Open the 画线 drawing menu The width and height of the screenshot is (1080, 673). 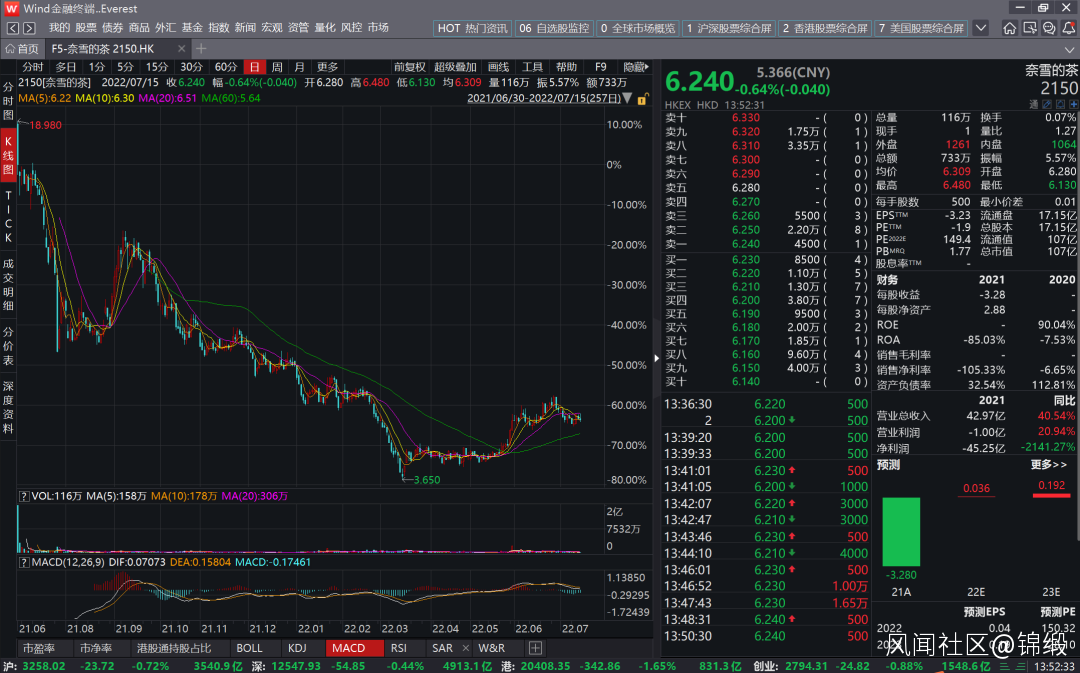(x=498, y=67)
